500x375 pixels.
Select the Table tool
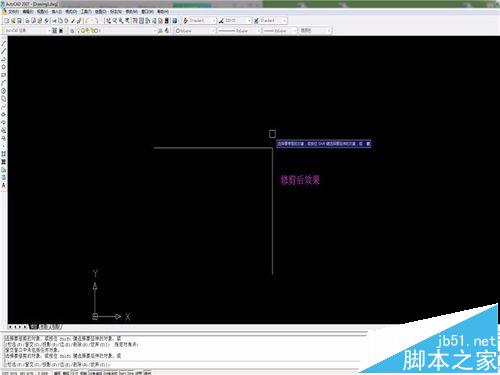pyautogui.click(x=4, y=177)
